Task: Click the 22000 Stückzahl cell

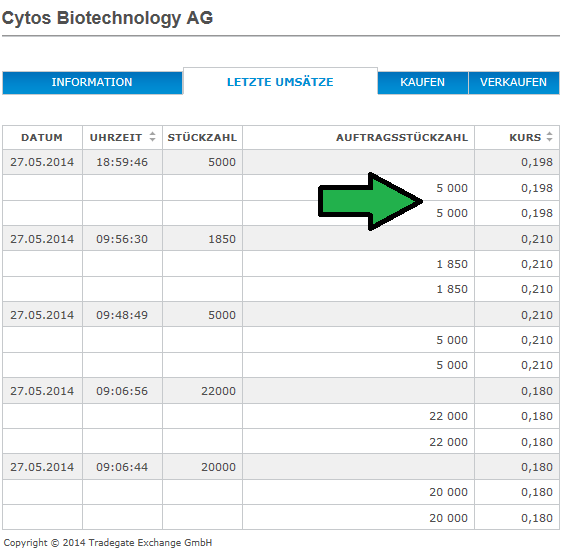Action: [202, 391]
